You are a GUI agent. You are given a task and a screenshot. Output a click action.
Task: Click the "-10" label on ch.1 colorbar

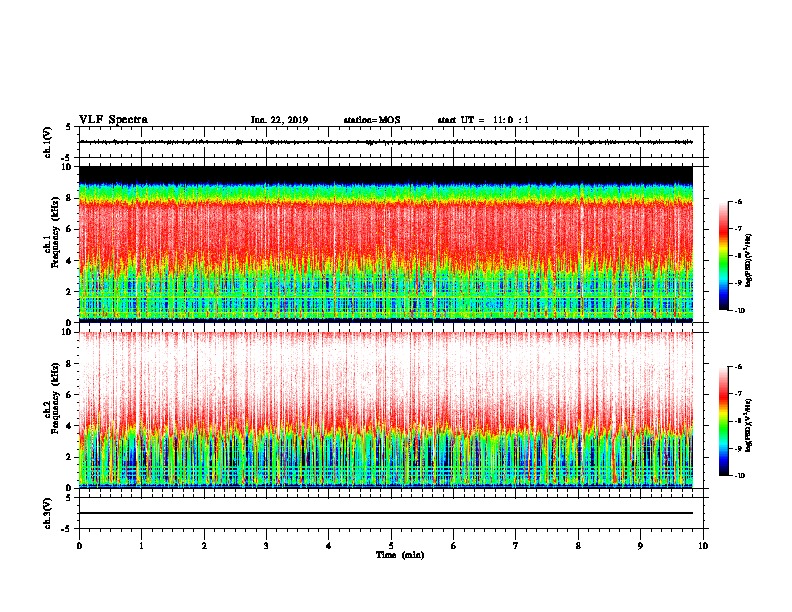739,311
